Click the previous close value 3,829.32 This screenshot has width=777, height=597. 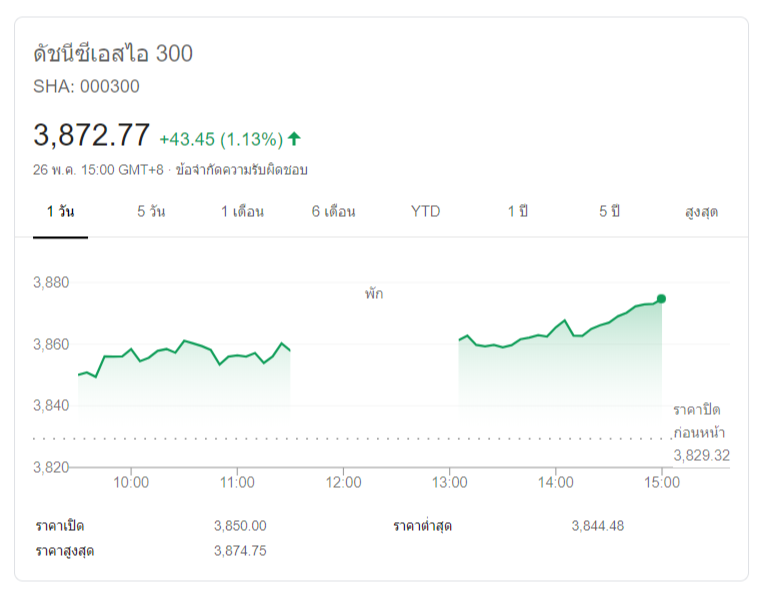pyautogui.click(x=701, y=455)
